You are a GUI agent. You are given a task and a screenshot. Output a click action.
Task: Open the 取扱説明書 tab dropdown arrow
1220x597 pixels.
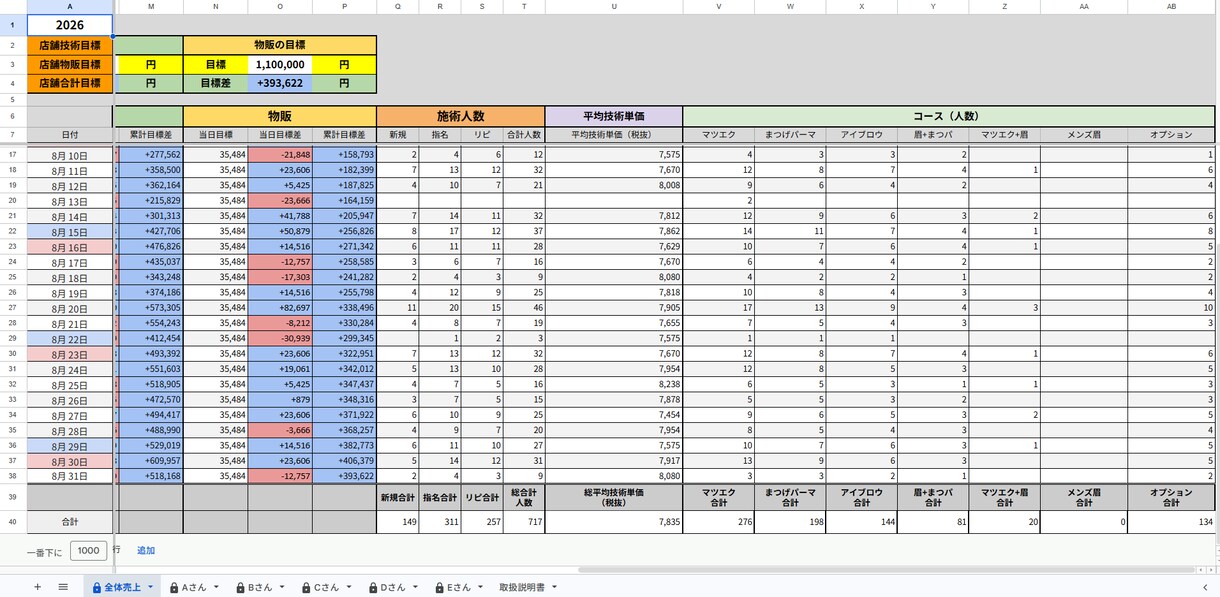[554, 587]
